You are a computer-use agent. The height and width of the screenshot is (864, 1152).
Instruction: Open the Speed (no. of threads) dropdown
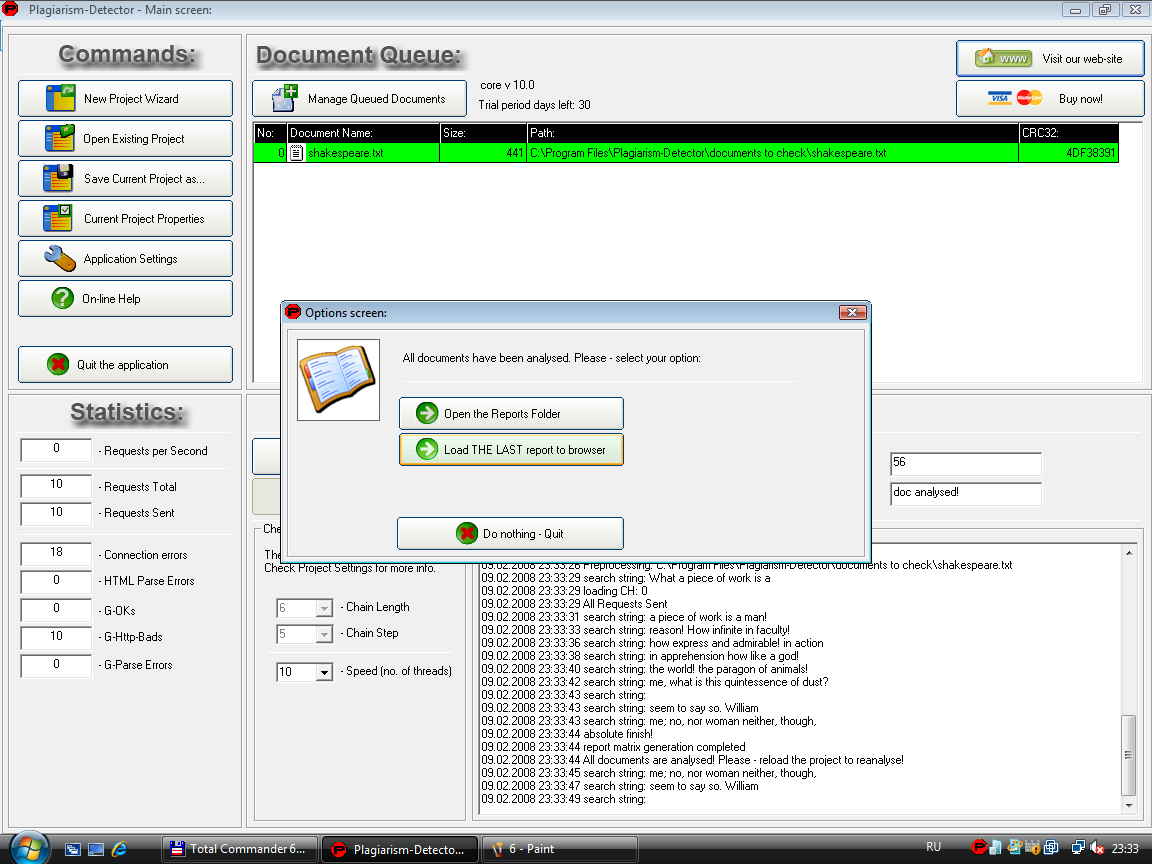324,672
